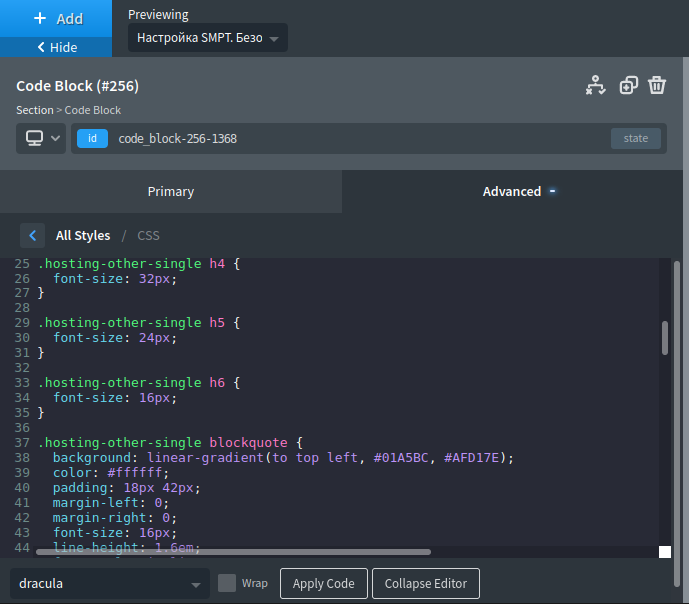This screenshot has width=689, height=604.
Task: Click the '.hosting-other-single h5 {' line
Action: 139,323
